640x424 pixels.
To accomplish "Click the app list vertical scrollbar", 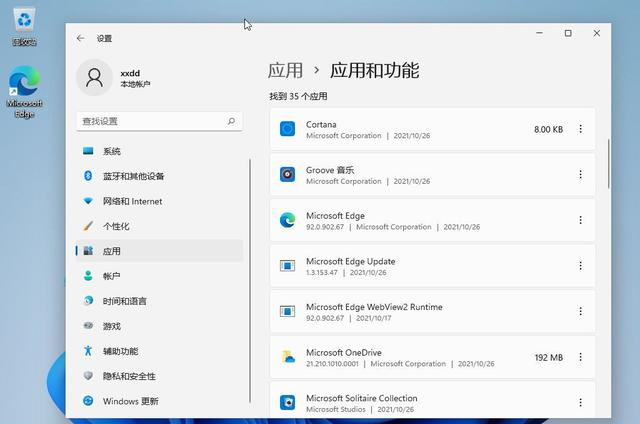I will (608, 165).
